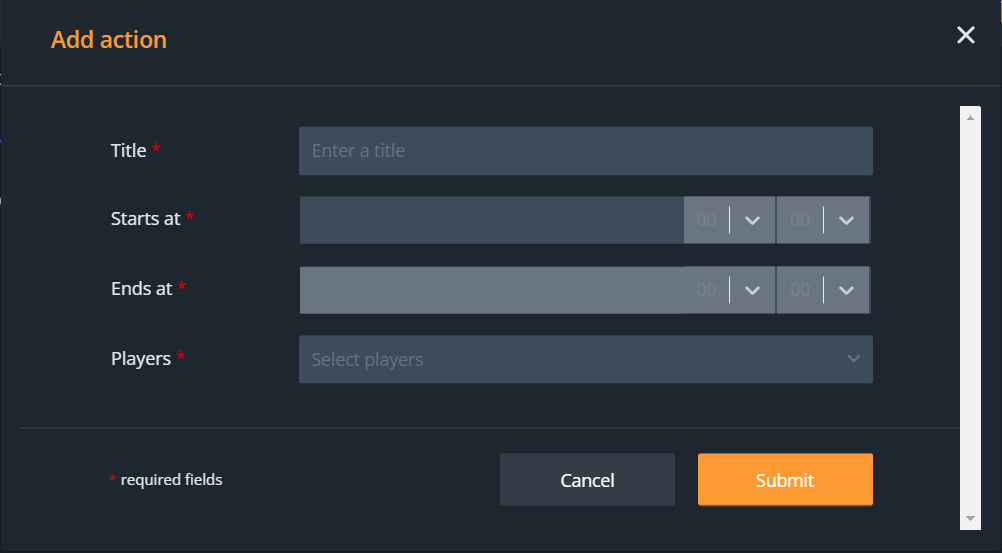
Task: Click the Ends at date field
Action: click(491, 290)
